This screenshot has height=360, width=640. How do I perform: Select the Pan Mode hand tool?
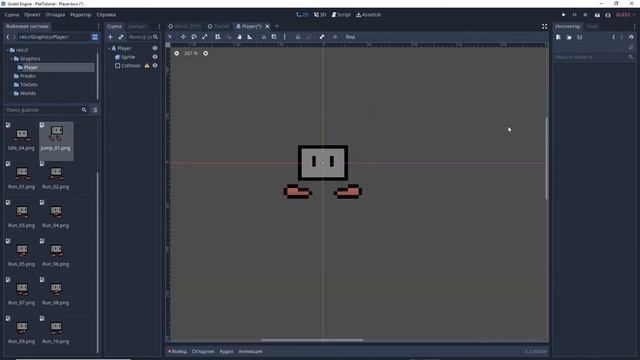pos(239,37)
